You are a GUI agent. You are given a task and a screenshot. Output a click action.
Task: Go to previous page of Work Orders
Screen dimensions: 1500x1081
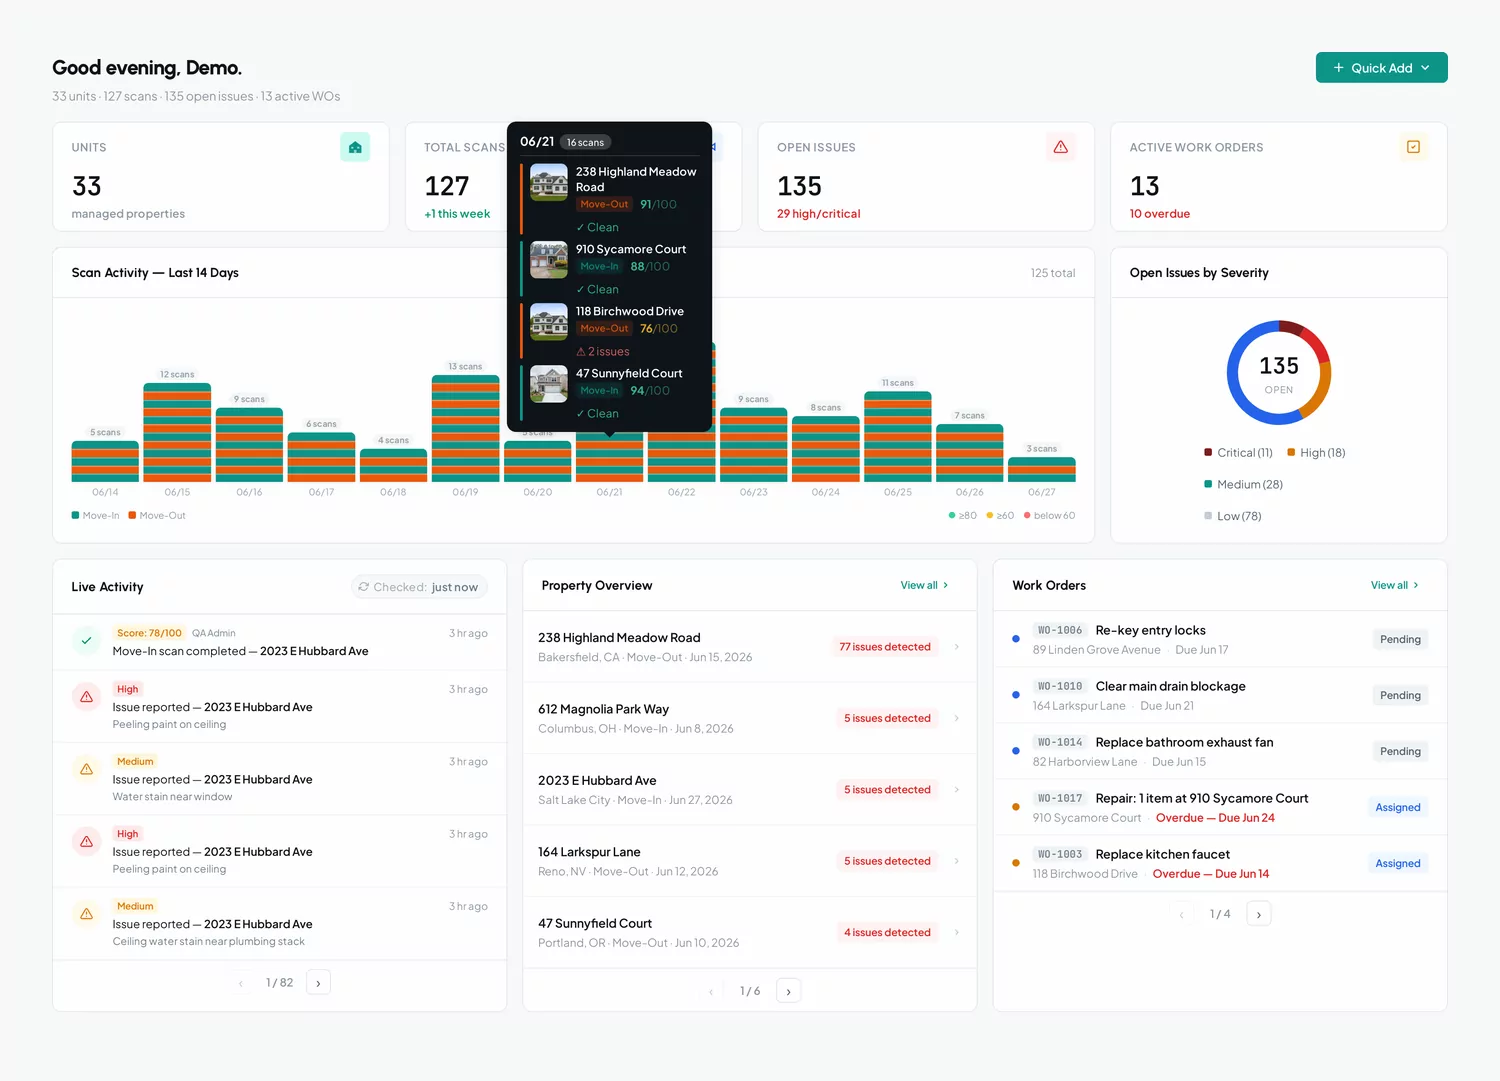[1181, 914]
